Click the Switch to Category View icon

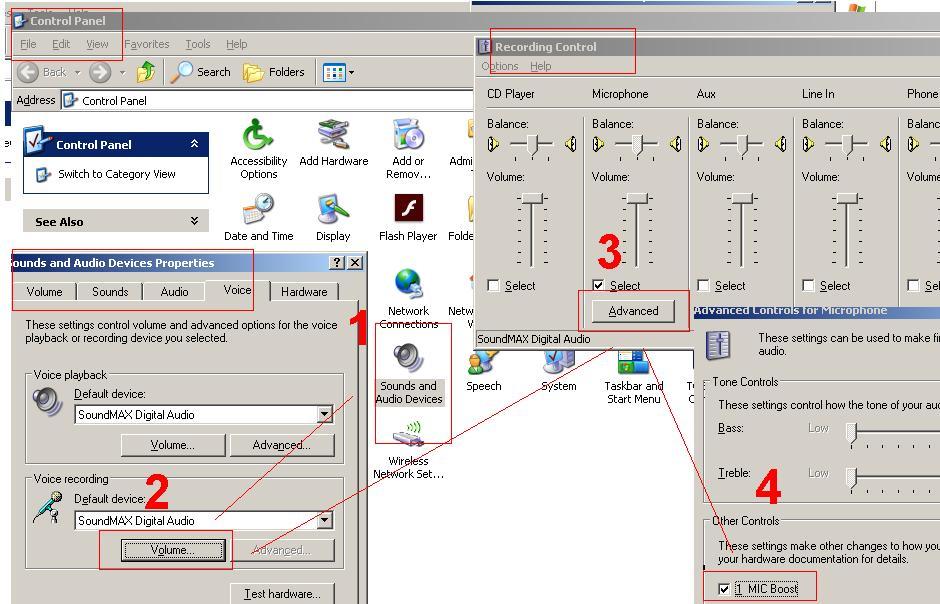pos(43,174)
